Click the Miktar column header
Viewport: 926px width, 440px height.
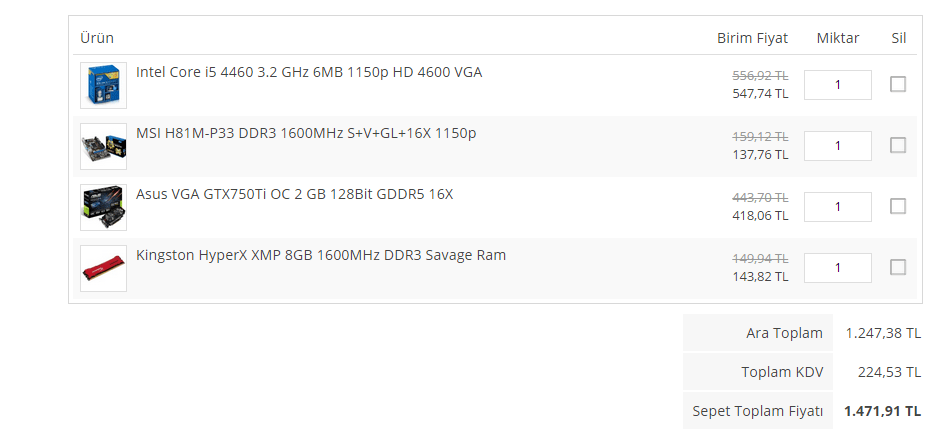click(x=838, y=38)
